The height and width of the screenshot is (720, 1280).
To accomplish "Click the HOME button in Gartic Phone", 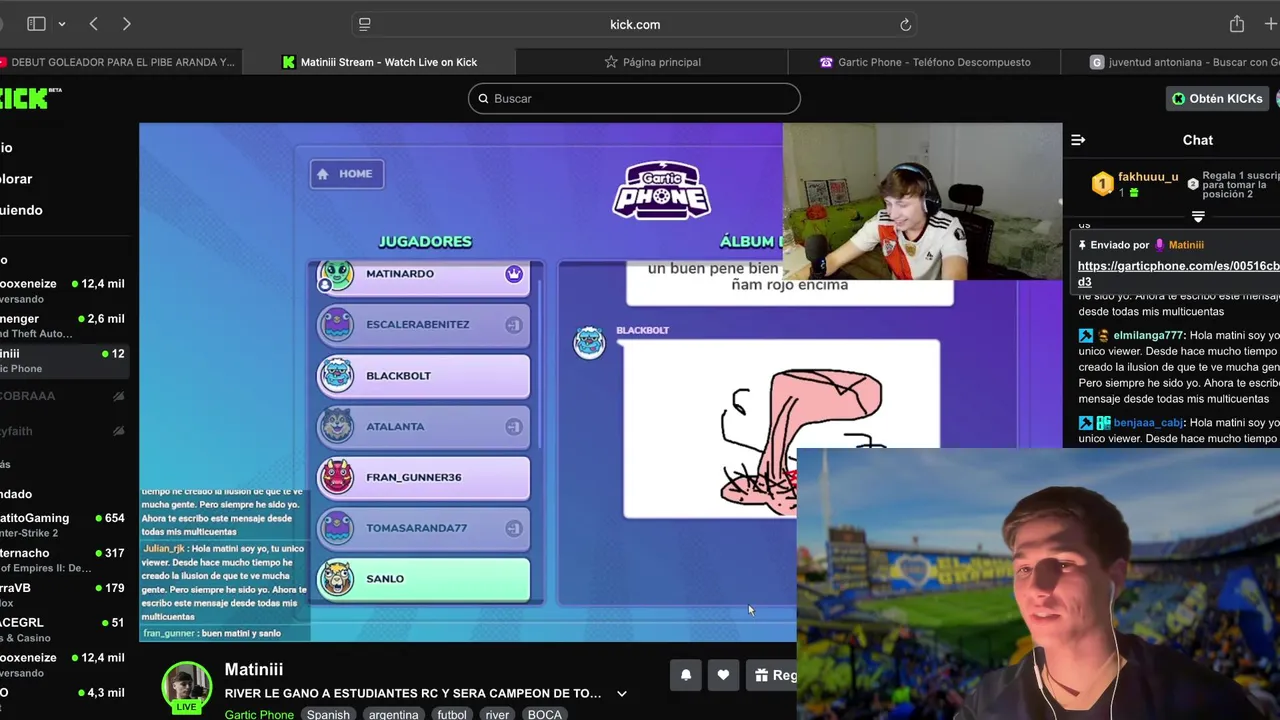I will [x=346, y=174].
